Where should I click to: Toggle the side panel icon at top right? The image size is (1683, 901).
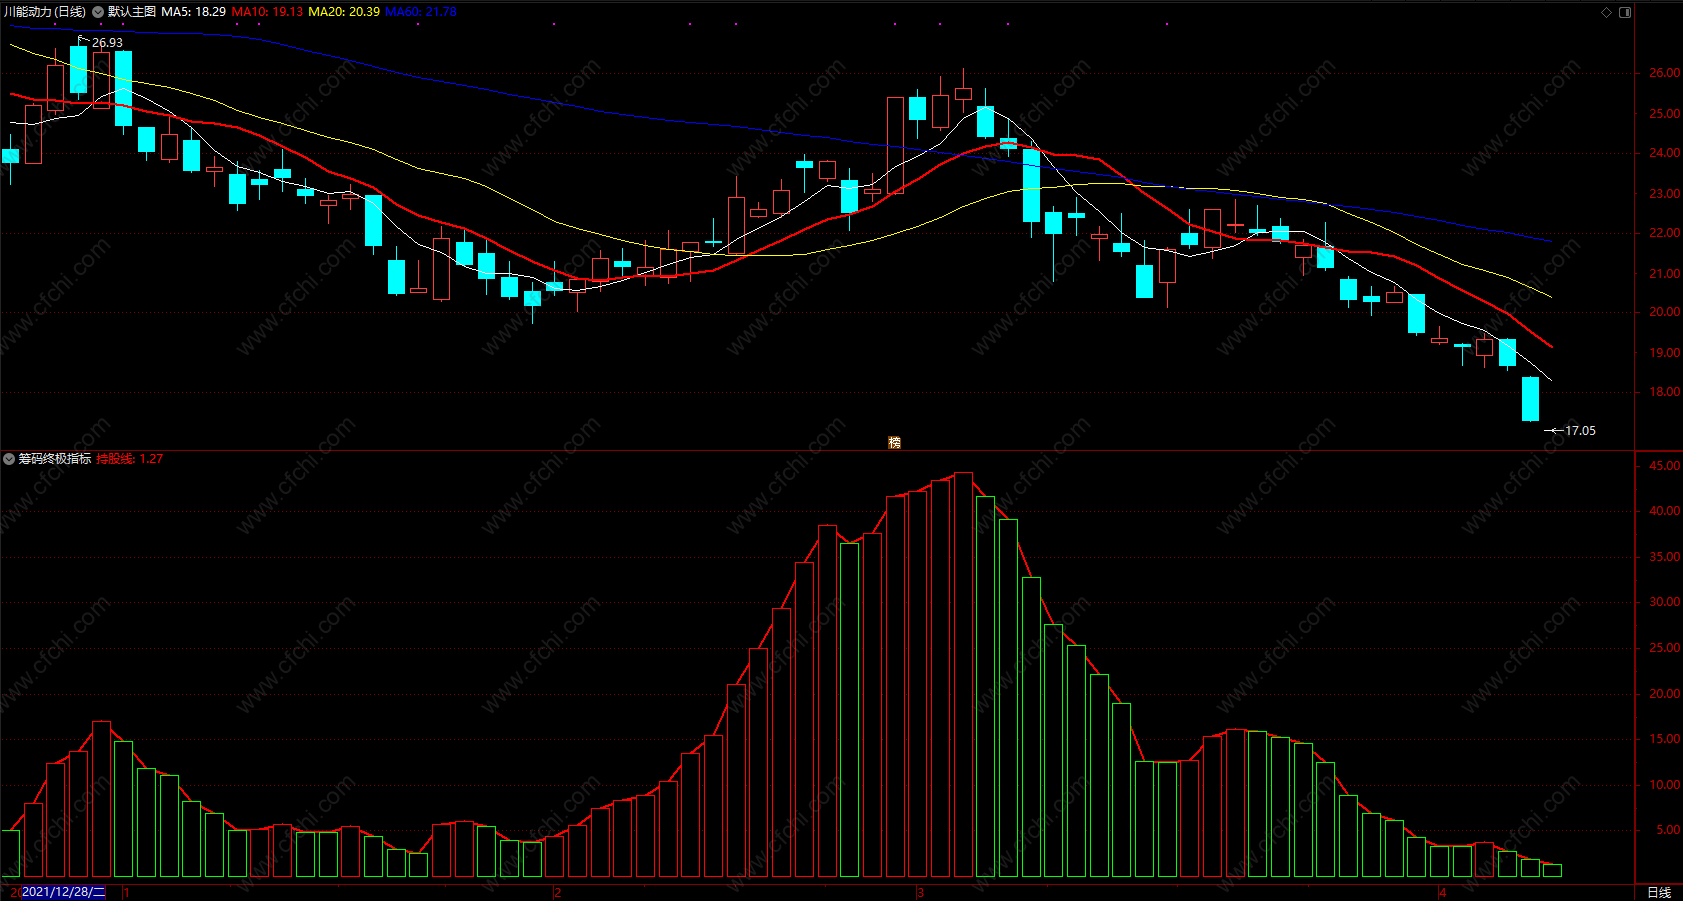coord(1625,12)
